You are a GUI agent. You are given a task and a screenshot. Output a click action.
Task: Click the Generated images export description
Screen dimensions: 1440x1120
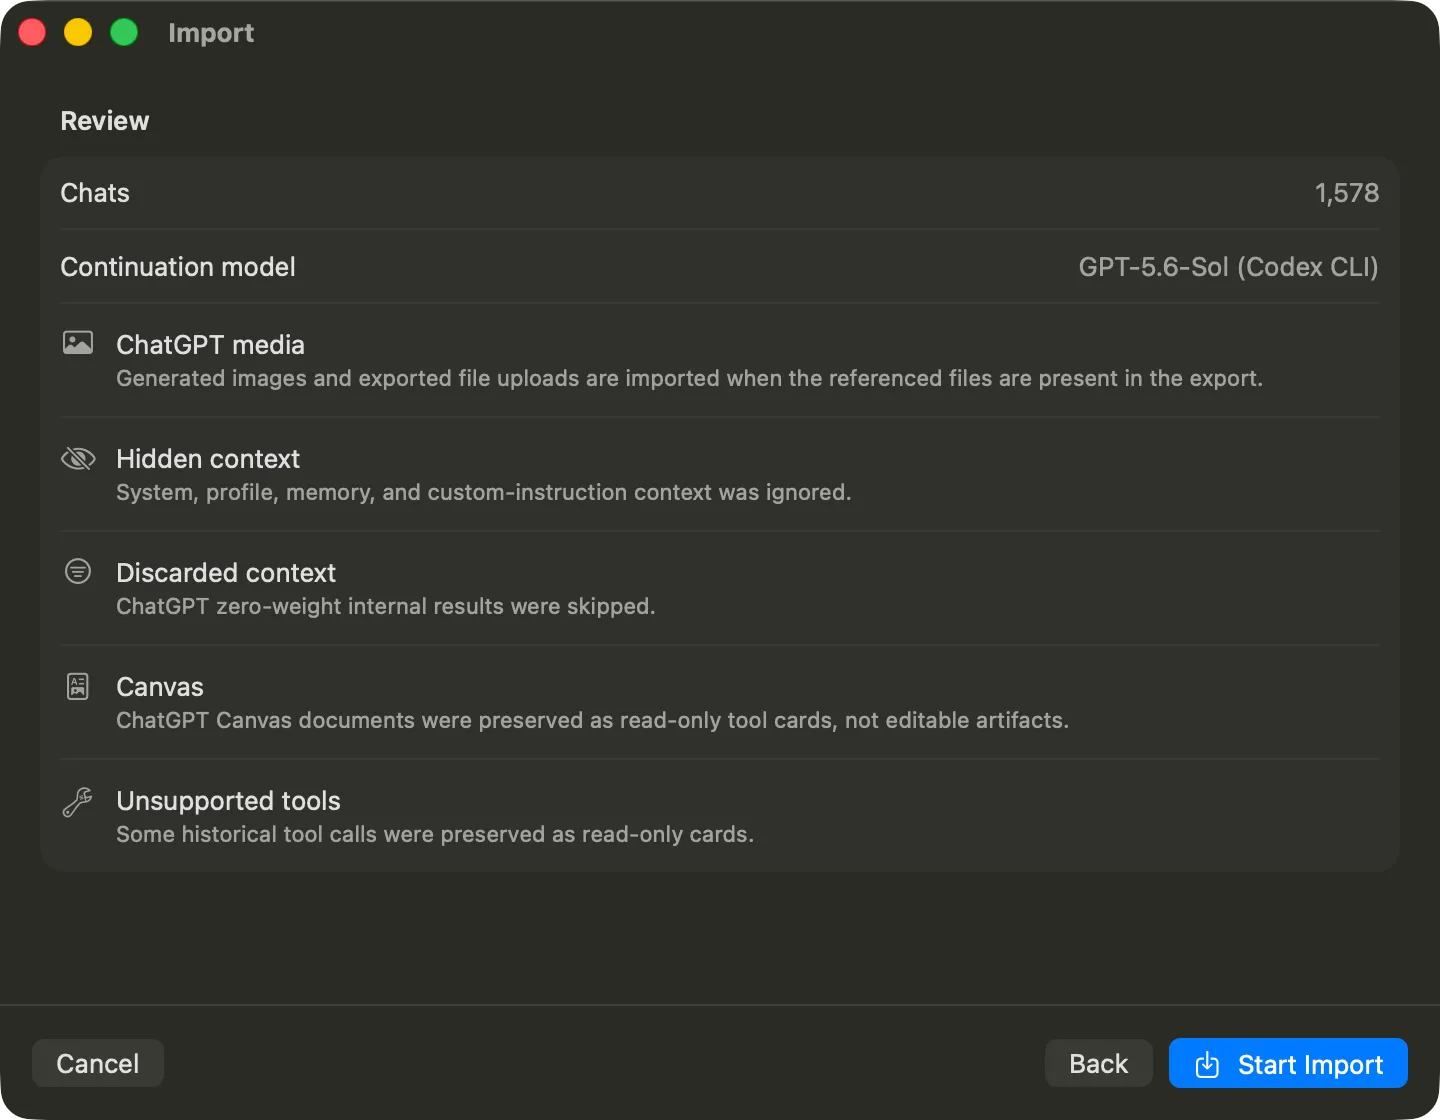[x=689, y=378]
